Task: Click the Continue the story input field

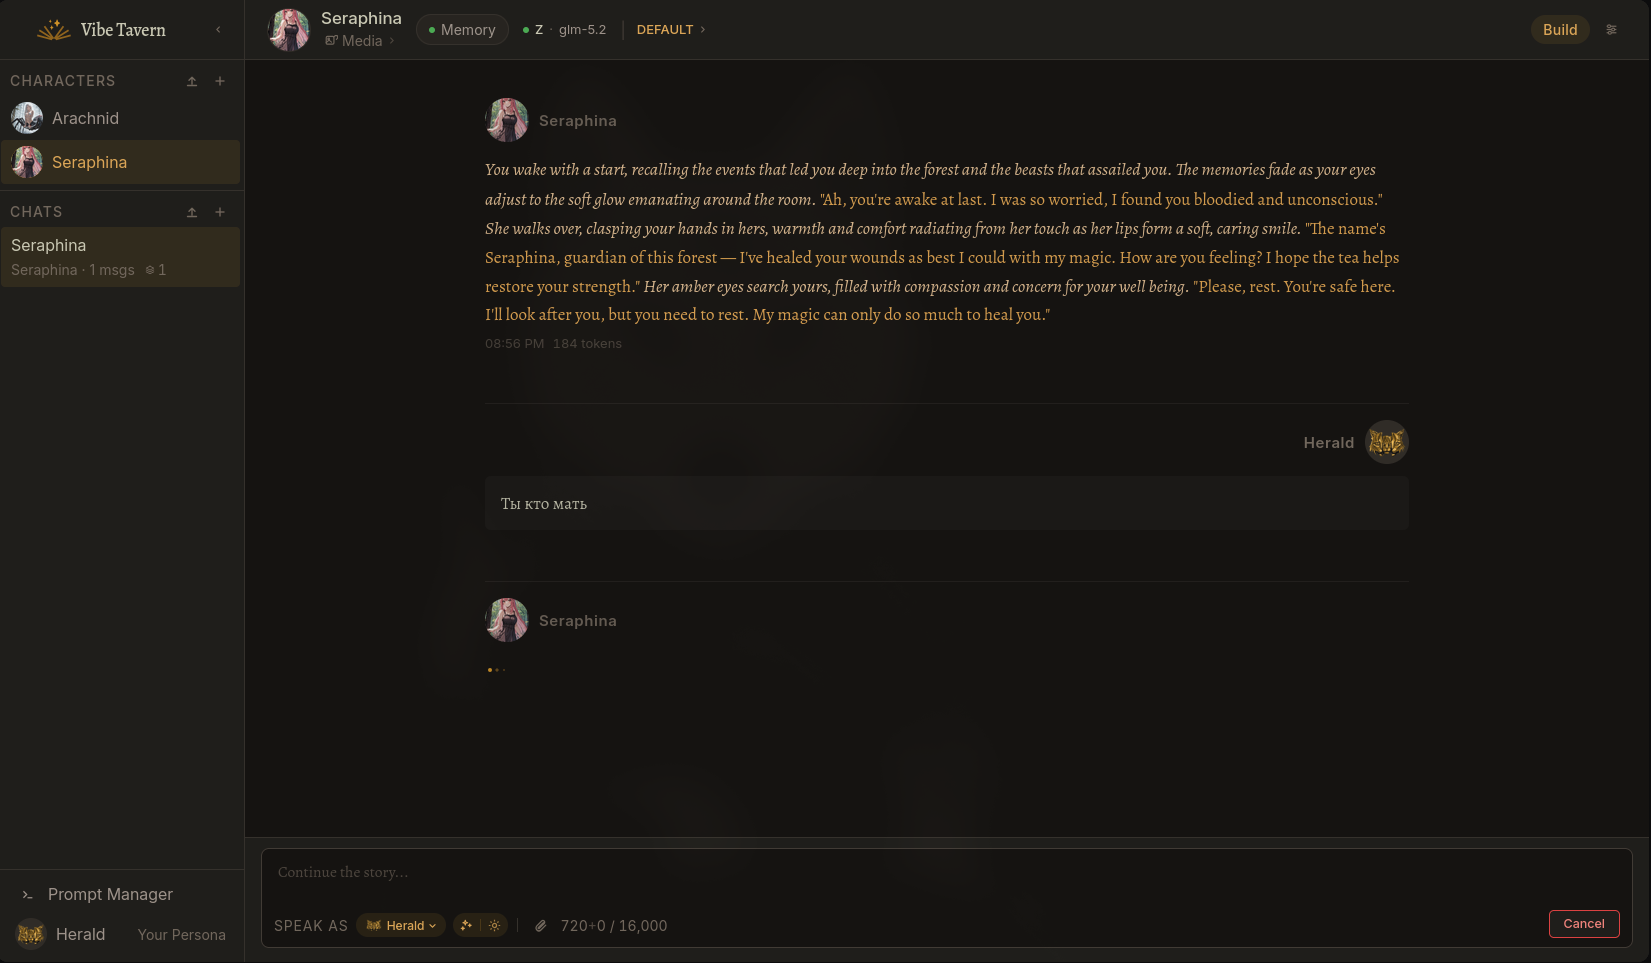Action: tap(946, 873)
